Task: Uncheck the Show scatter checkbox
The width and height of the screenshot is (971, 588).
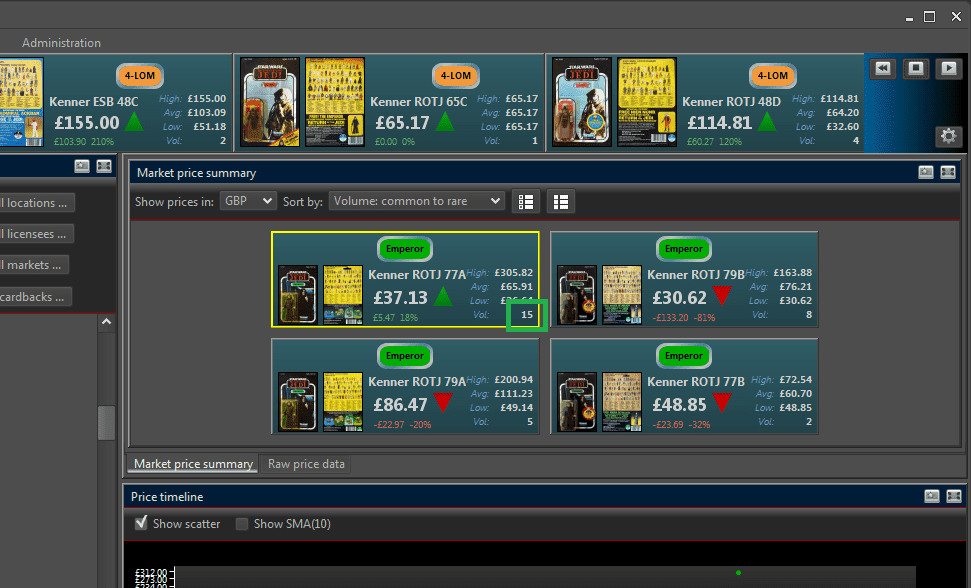Action: [x=141, y=524]
